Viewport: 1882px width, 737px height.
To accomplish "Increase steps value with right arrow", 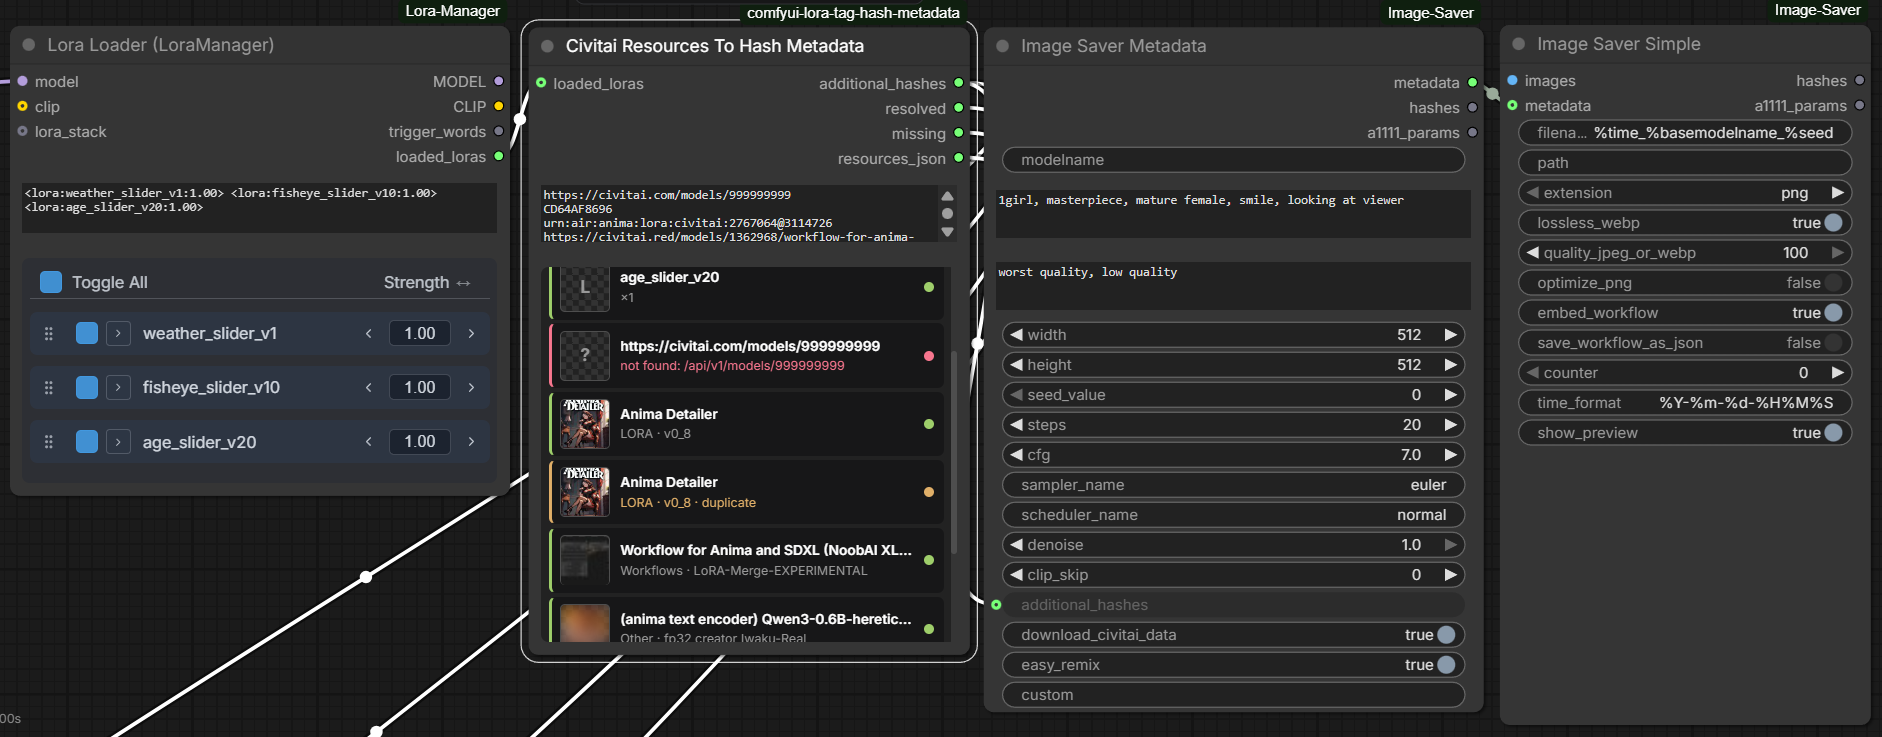I will coord(1450,425).
